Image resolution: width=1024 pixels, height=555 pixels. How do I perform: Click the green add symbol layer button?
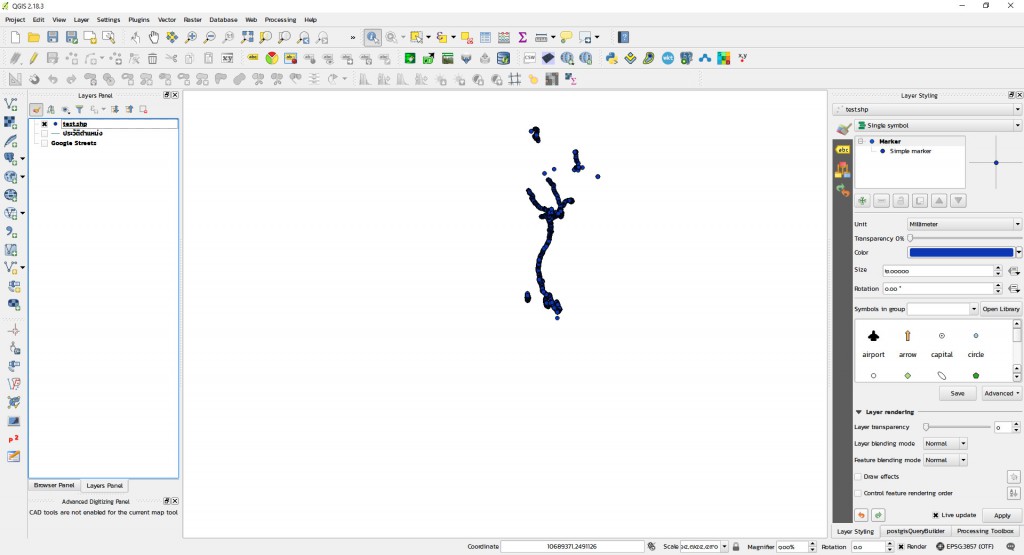(862, 201)
